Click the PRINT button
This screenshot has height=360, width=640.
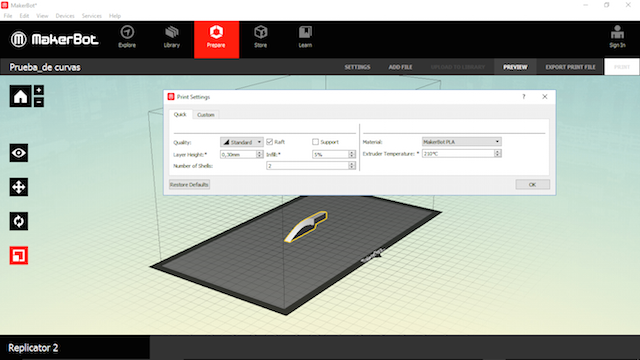tap(622, 67)
